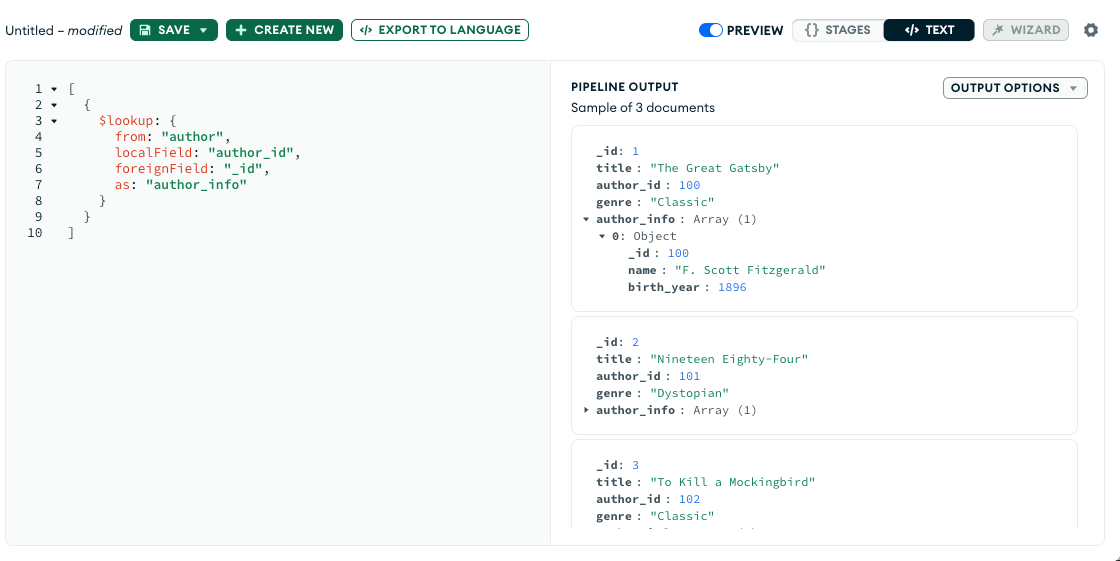Click Export to Language button
Screen dimensions: 1120x561
(x=439, y=30)
